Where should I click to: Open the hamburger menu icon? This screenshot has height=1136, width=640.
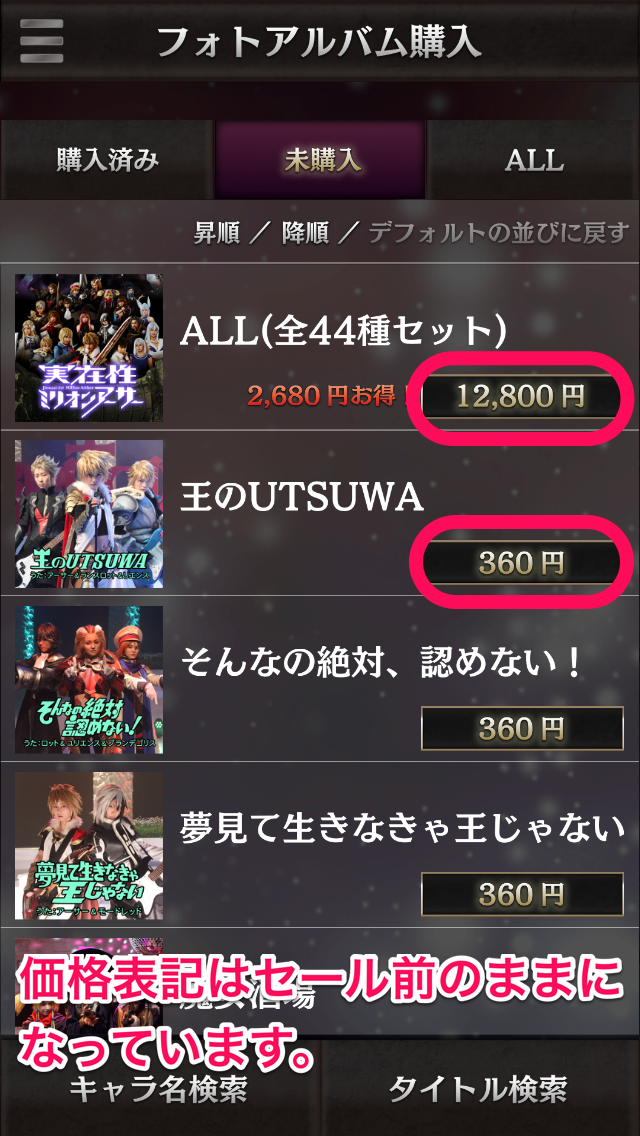coord(41,41)
